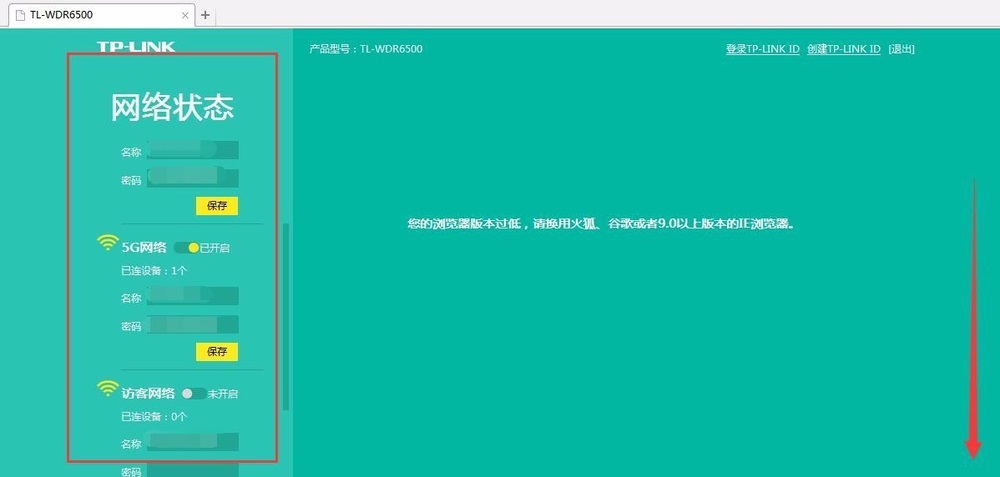Save main network settings with top 保存 button
Viewport: 1000px width, 477px height.
pyautogui.click(x=217, y=206)
